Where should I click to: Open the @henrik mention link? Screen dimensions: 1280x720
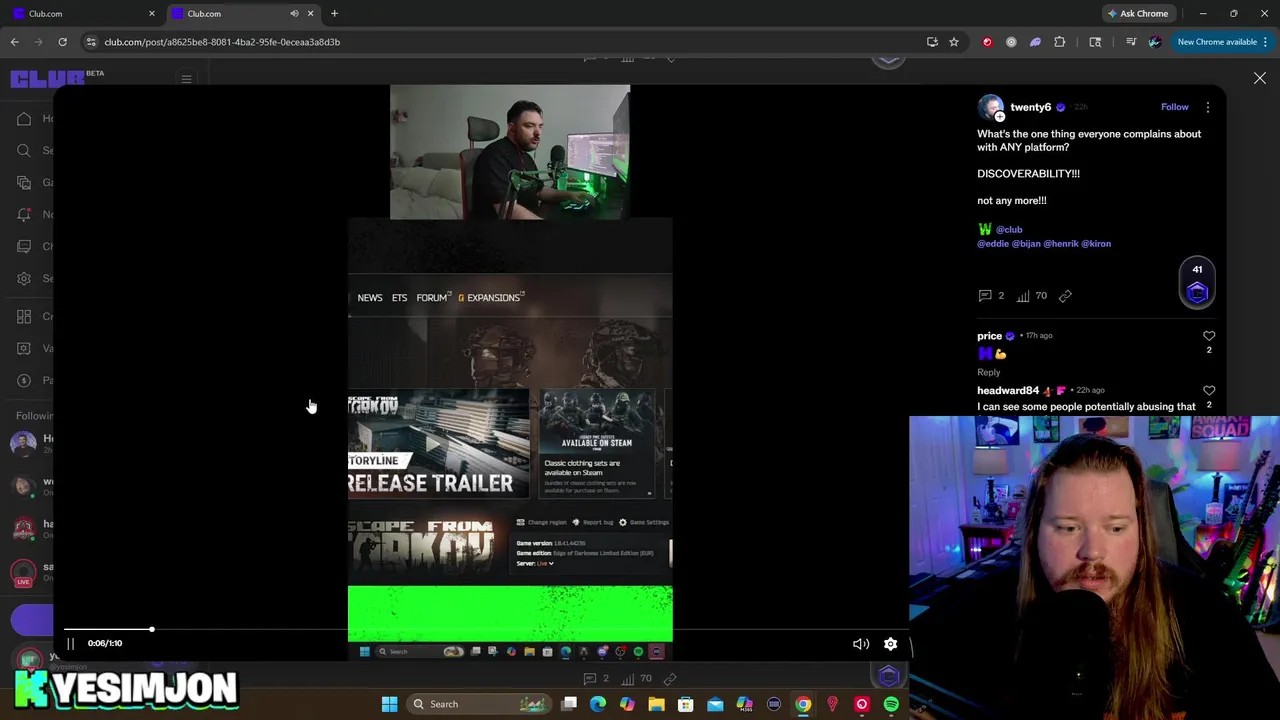coord(1062,244)
